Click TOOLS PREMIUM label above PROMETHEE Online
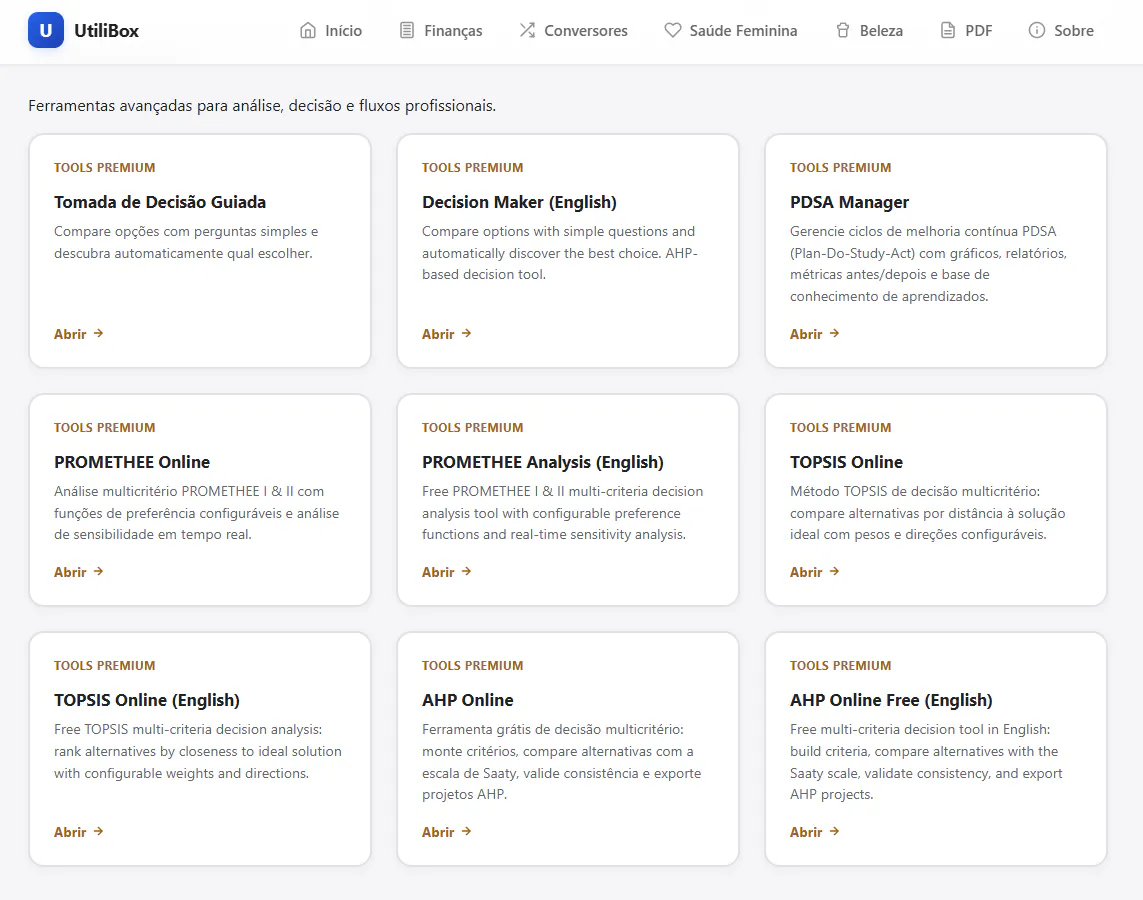The image size is (1143, 900). pyautogui.click(x=104, y=428)
